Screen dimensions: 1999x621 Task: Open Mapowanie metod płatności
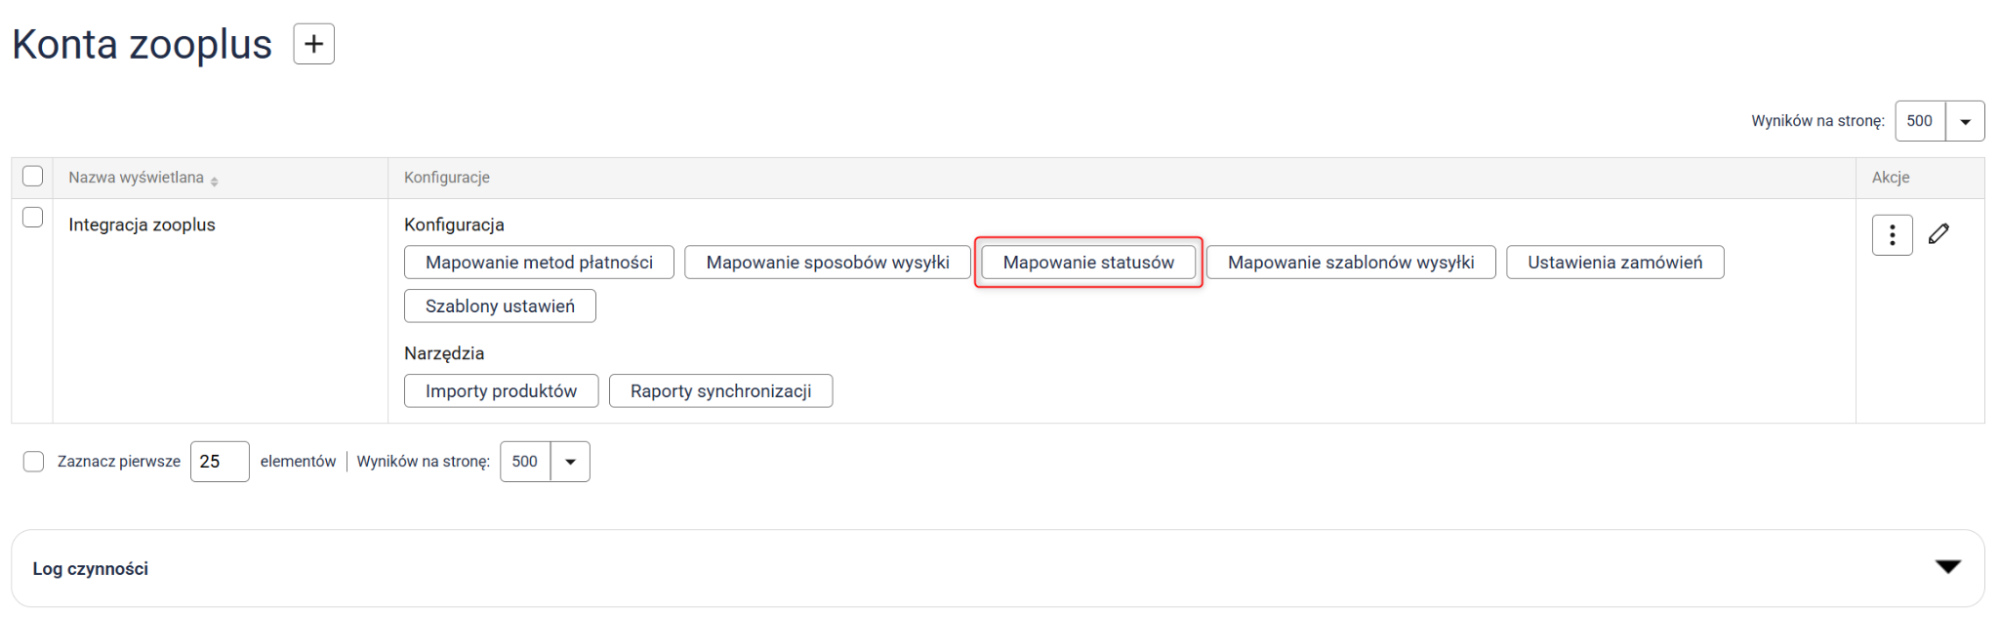[539, 262]
